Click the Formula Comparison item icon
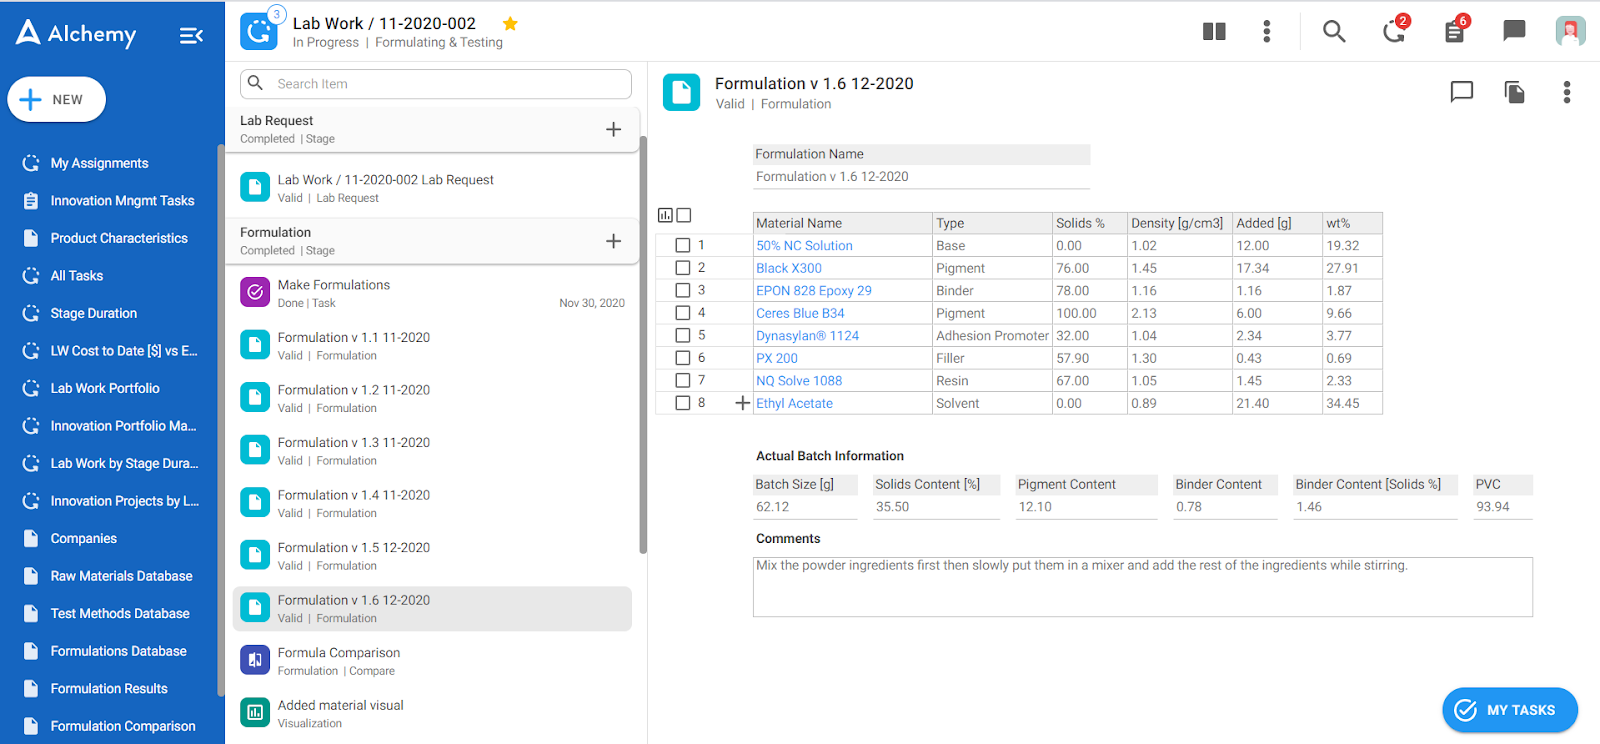This screenshot has width=1600, height=744. pos(255,660)
